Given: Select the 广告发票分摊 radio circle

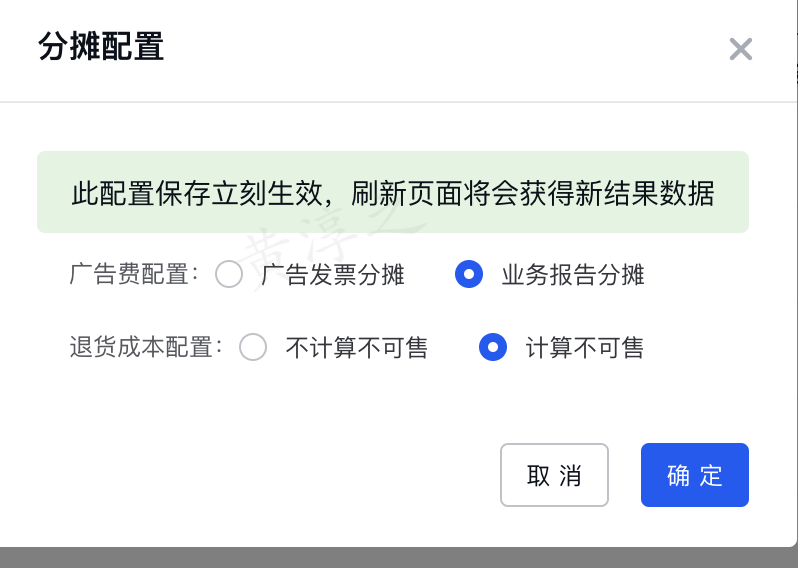Looking at the screenshot, I should tap(229, 274).
